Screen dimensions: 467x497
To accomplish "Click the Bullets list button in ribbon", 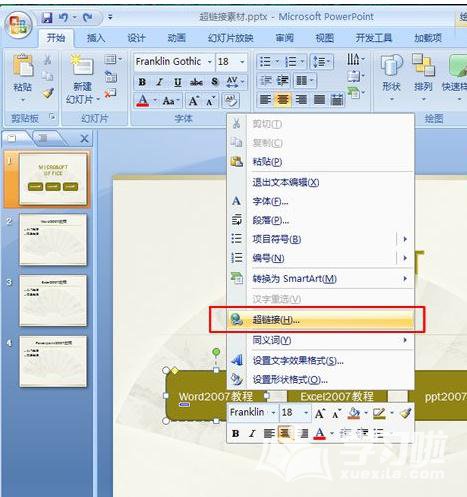I will 265,62.
